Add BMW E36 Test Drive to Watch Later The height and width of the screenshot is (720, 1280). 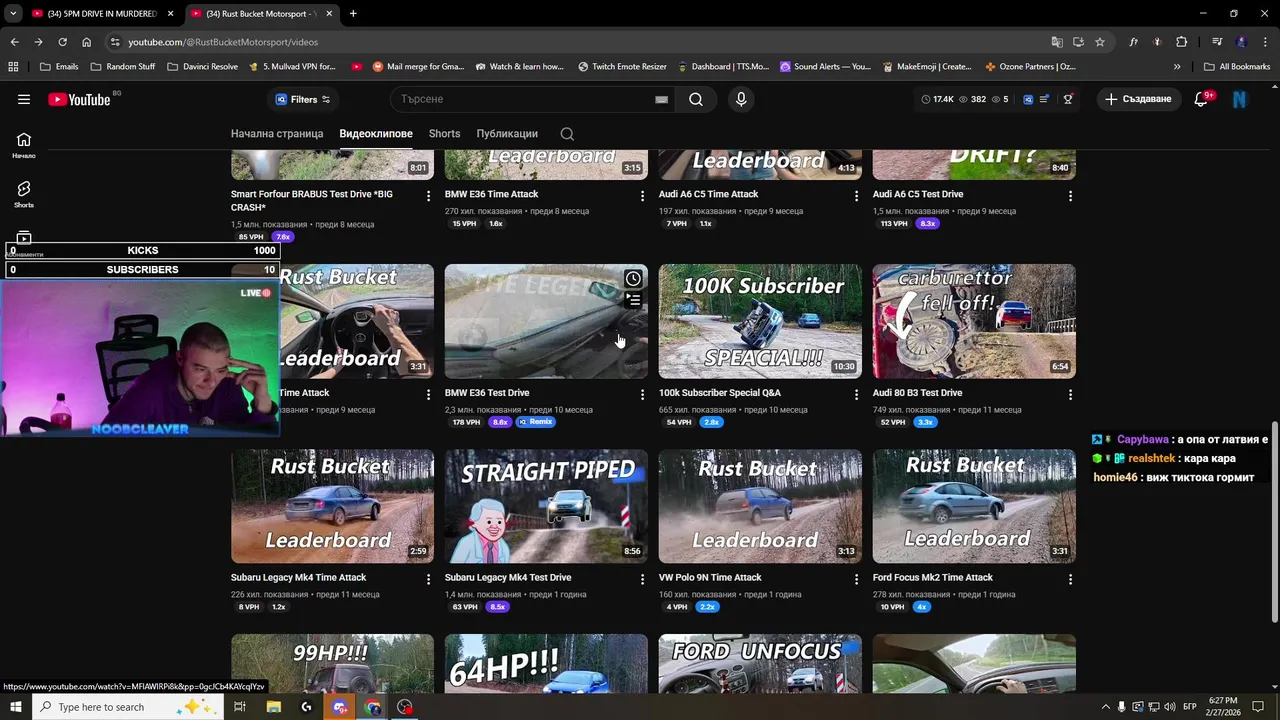click(x=633, y=279)
